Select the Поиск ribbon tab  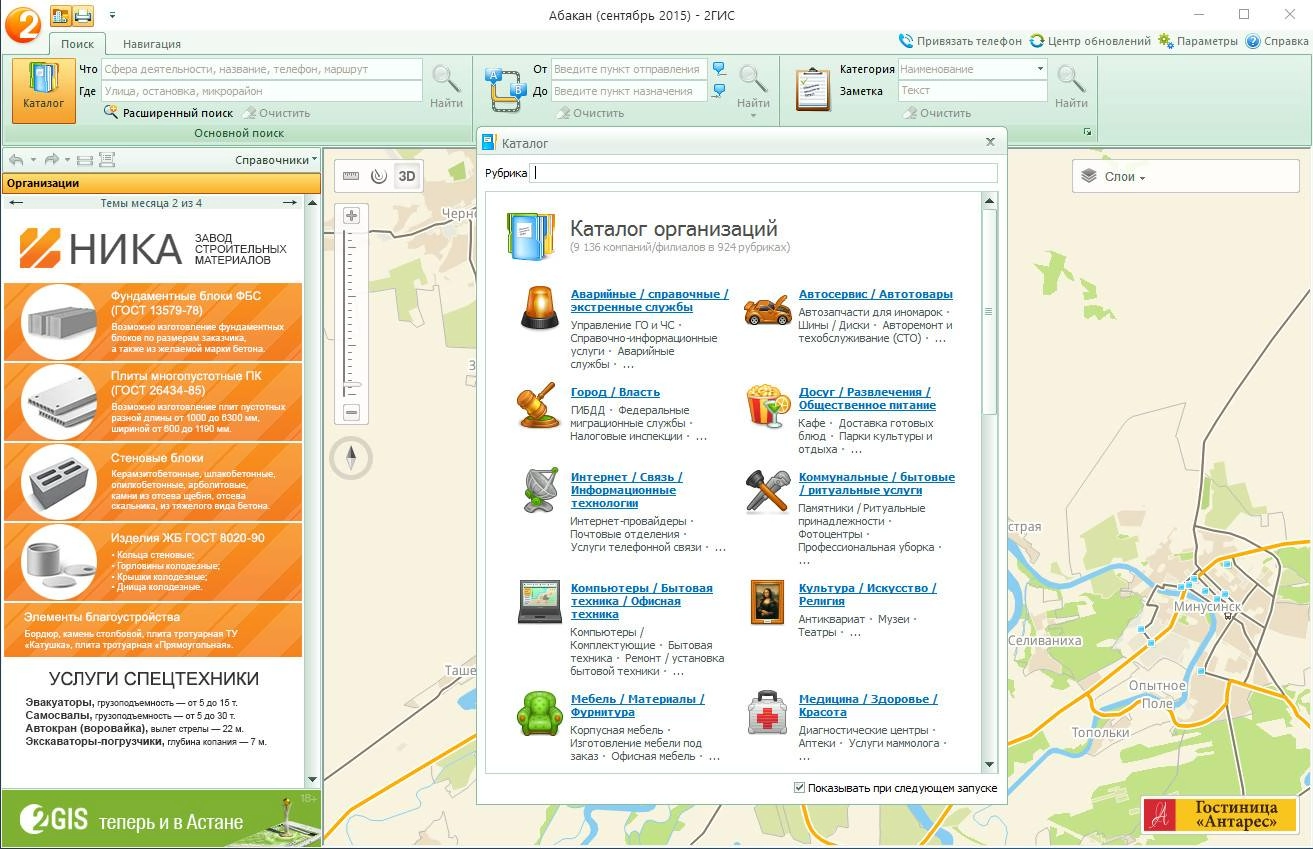[77, 44]
